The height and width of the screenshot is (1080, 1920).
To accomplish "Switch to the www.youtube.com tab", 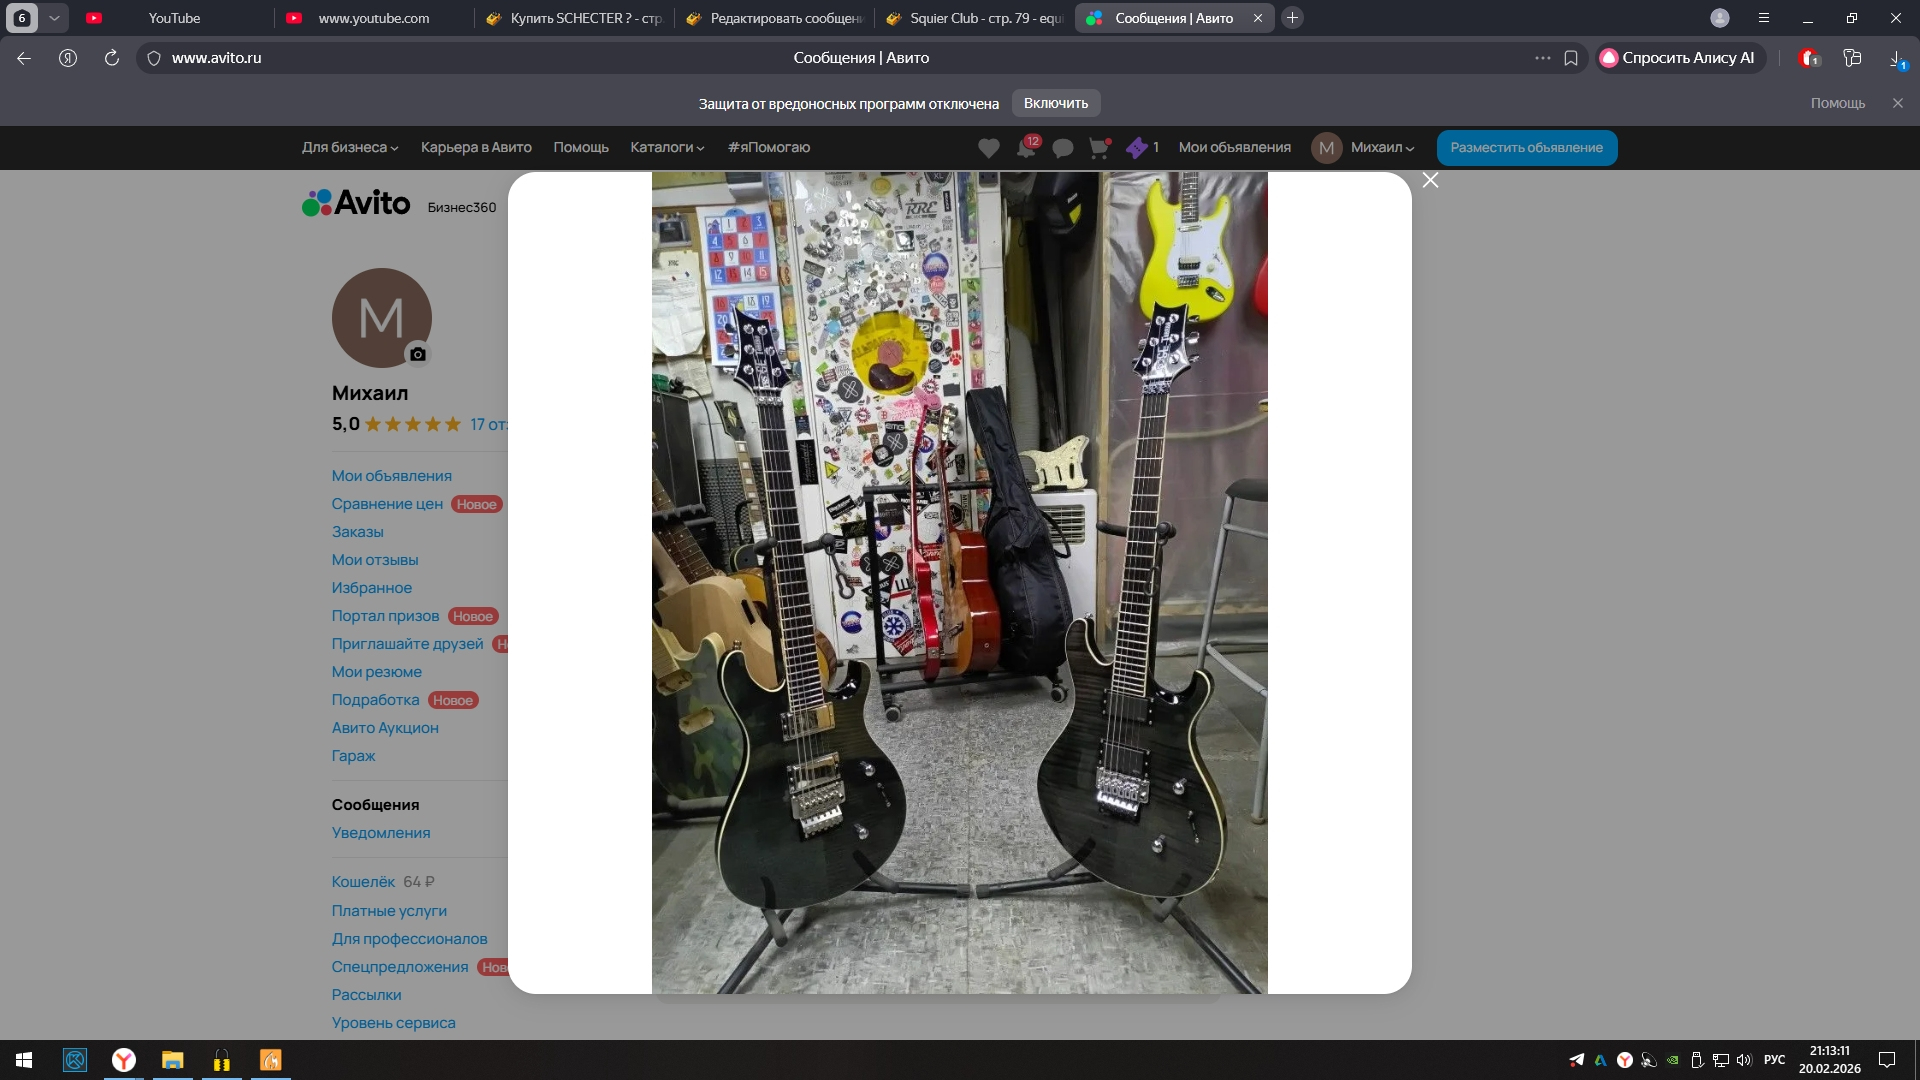I will 373,18.
